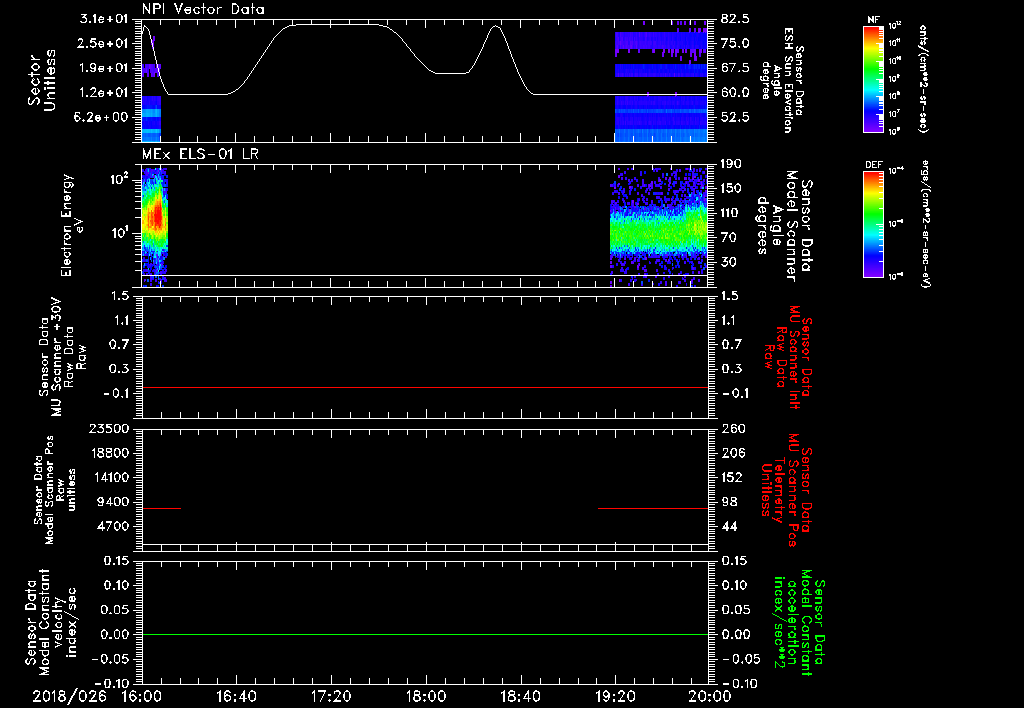This screenshot has width=1024, height=708.
Task: Click the '52.5' sun elevation tick
Action: (x=735, y=117)
